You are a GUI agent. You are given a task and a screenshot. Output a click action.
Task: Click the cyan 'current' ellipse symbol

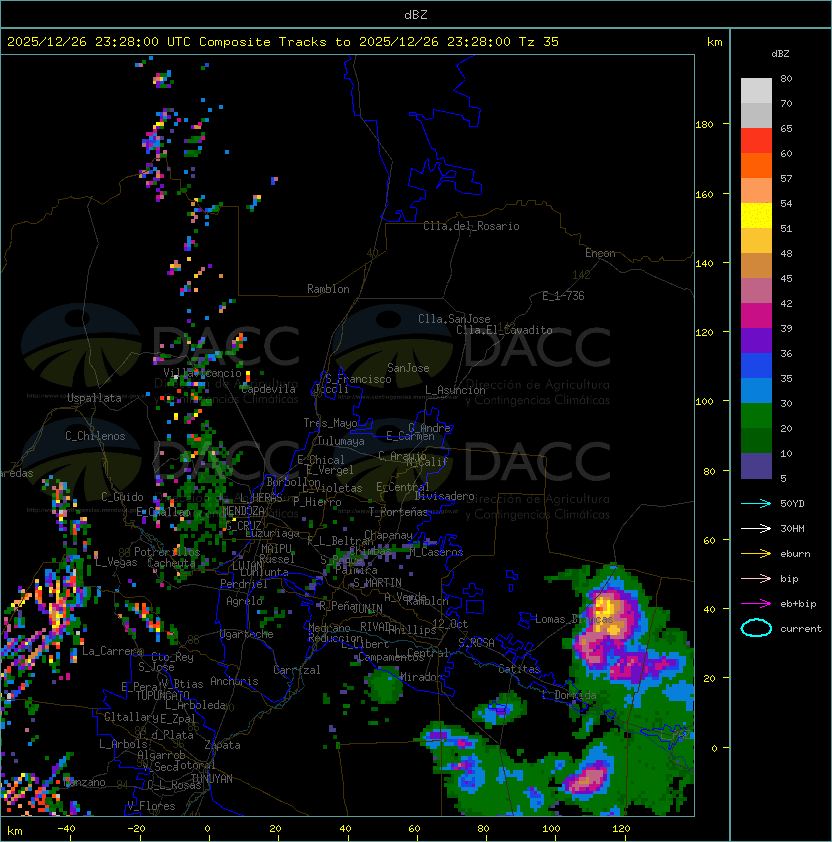click(x=756, y=628)
